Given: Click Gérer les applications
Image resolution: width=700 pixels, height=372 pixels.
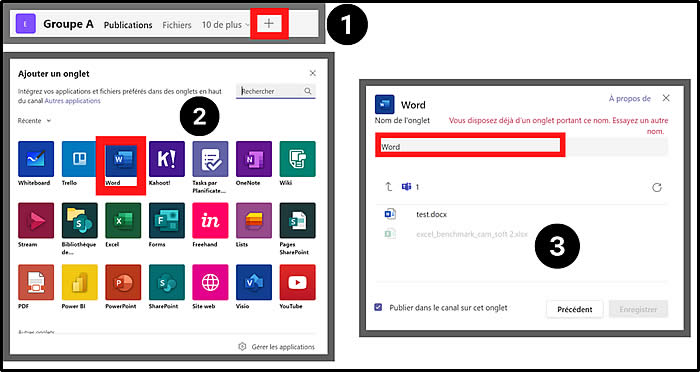Looking at the screenshot, I should click(277, 347).
